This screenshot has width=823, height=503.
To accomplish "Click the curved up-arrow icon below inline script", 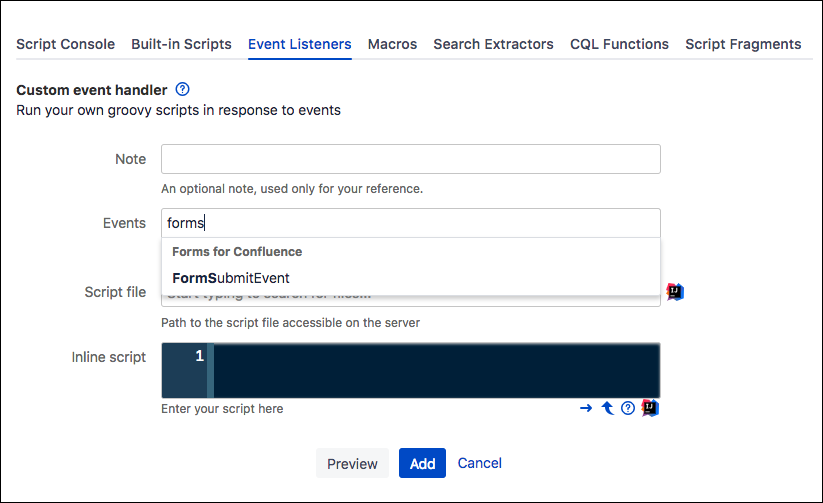I will point(607,408).
